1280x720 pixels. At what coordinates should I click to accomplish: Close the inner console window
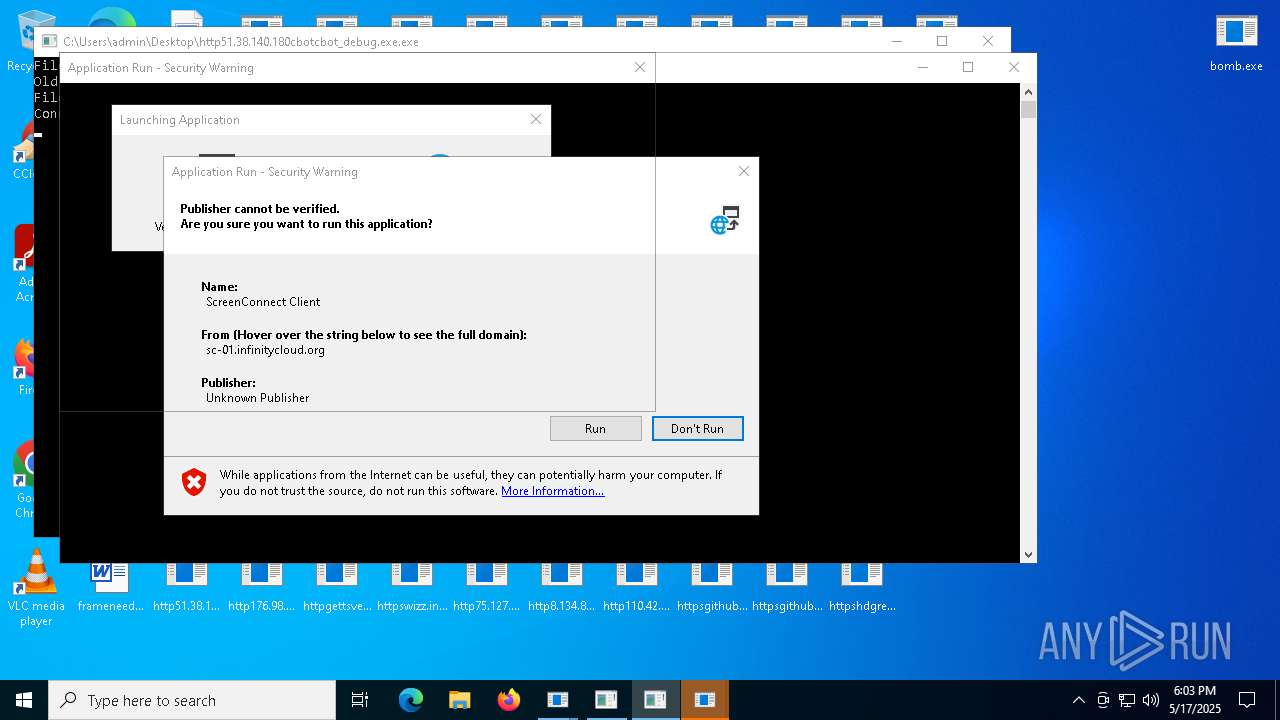coord(1014,67)
